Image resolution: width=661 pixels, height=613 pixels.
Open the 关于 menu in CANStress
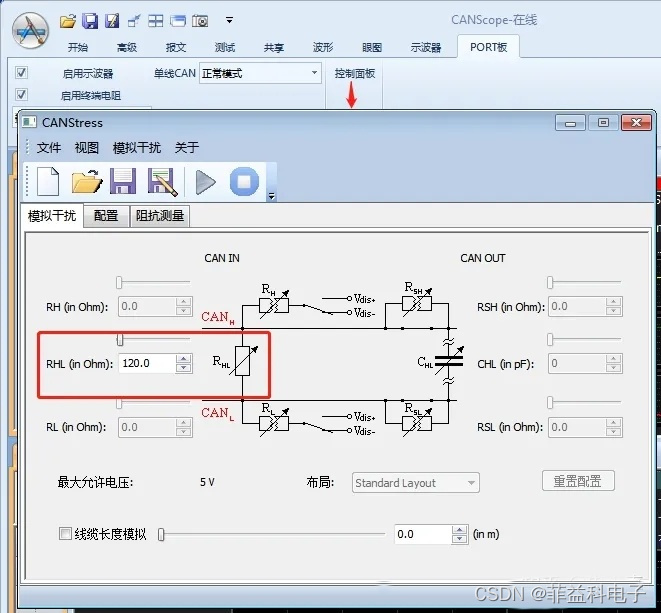(186, 148)
